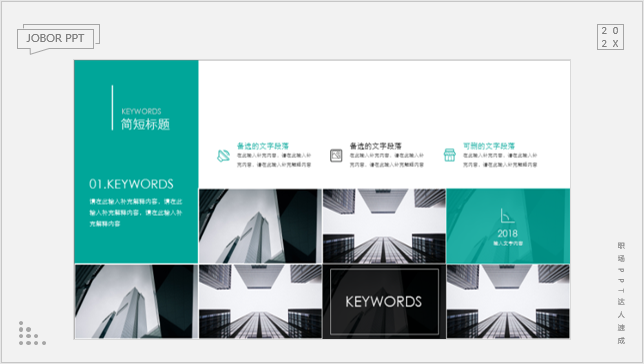Click the angle ruler icon above 2018
644x364 pixels.
tap(508, 216)
